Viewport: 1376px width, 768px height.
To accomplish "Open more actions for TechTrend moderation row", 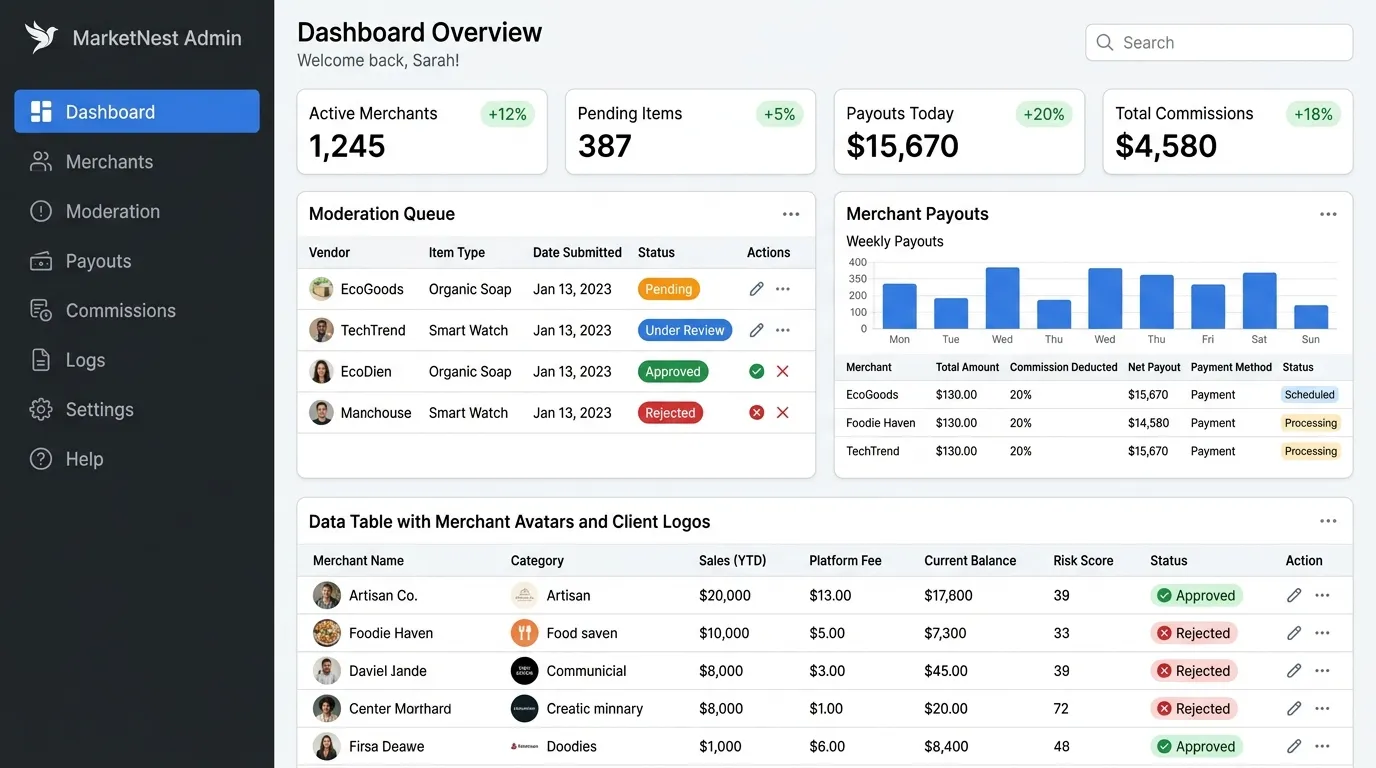I will tap(783, 330).
